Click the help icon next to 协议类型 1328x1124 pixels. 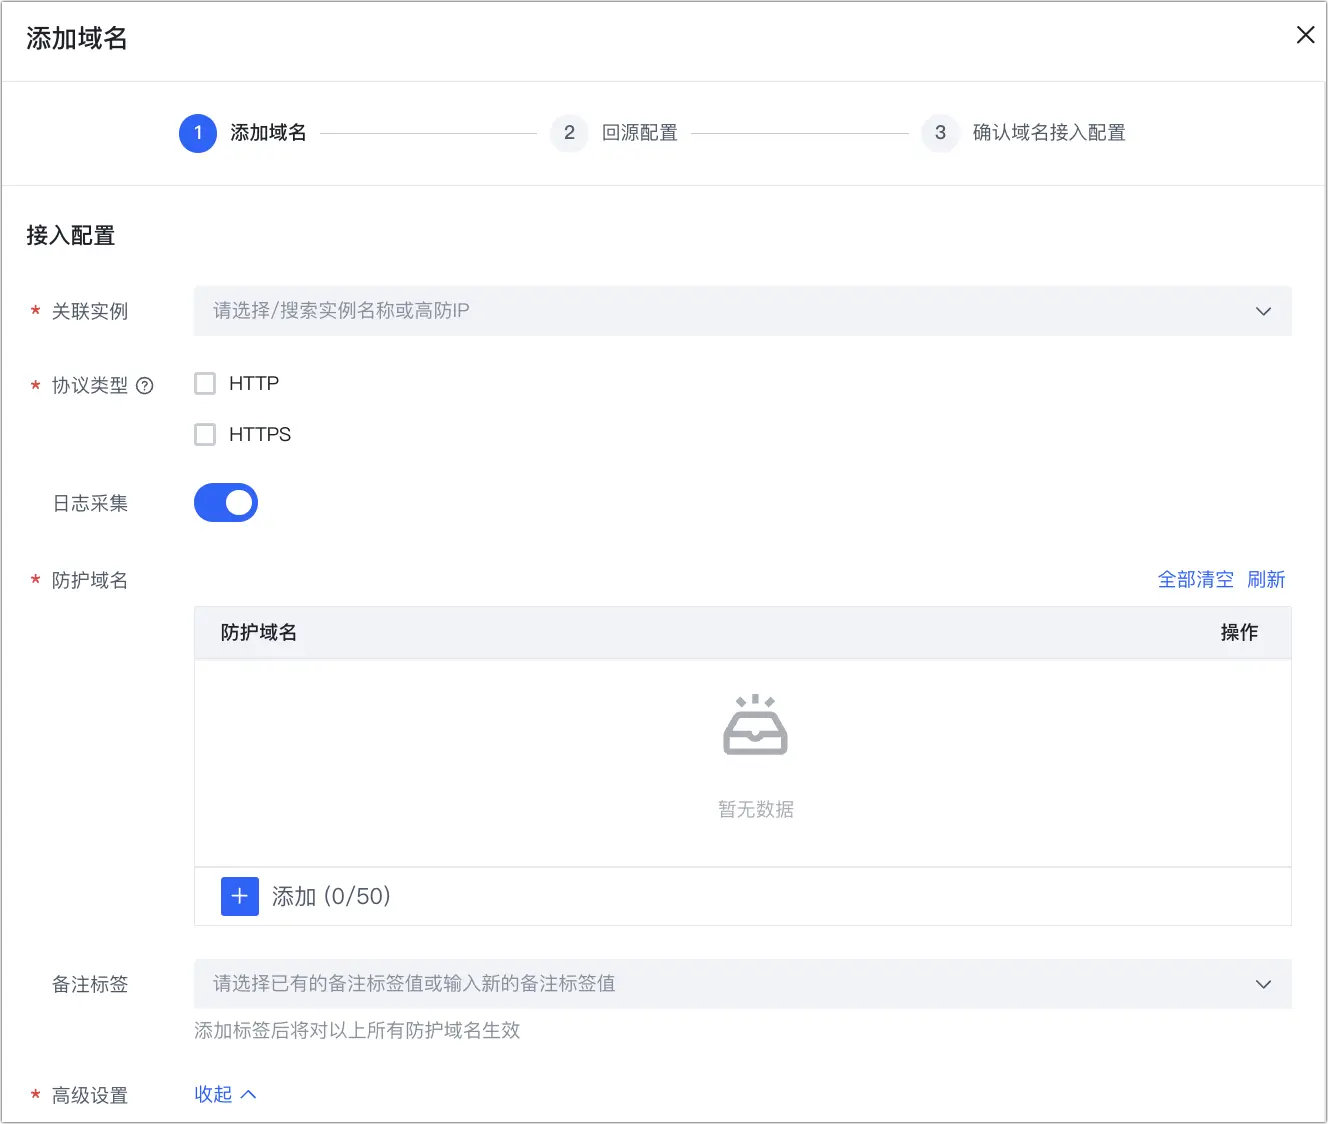click(x=145, y=386)
